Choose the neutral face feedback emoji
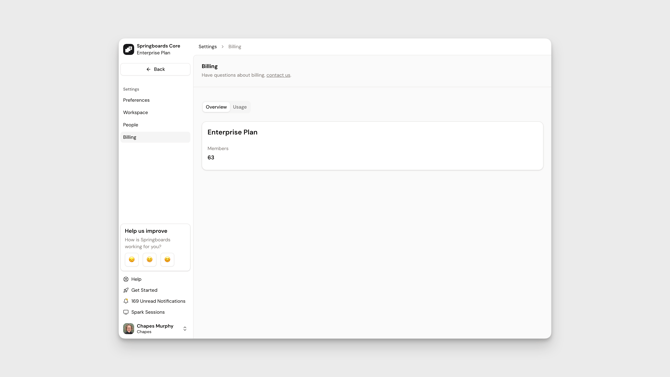The image size is (670, 377). tap(150, 259)
